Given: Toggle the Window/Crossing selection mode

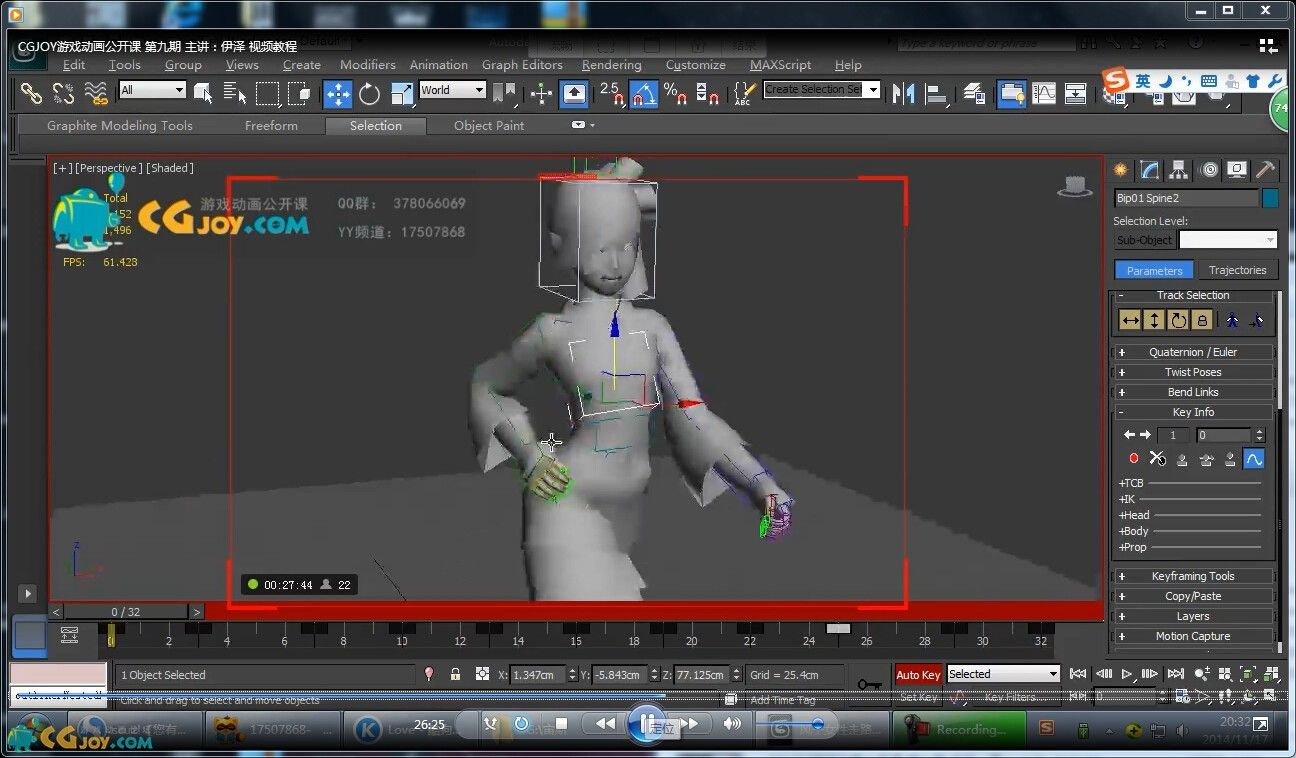Looking at the screenshot, I should point(300,93).
